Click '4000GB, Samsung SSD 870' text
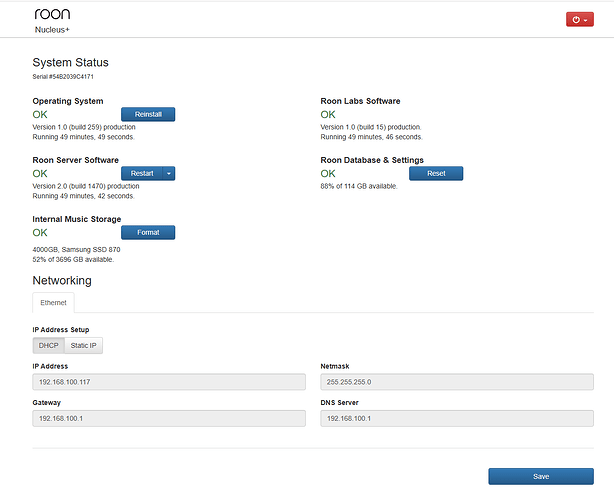The image size is (614, 500). (x=76, y=250)
